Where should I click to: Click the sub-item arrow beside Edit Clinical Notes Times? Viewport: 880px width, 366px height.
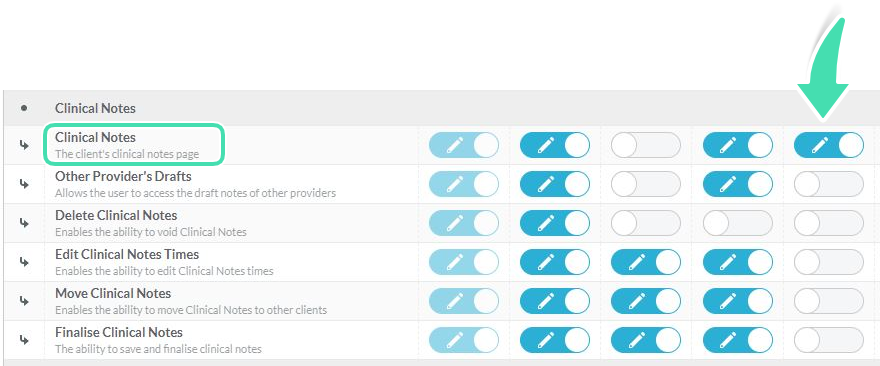coord(24,262)
